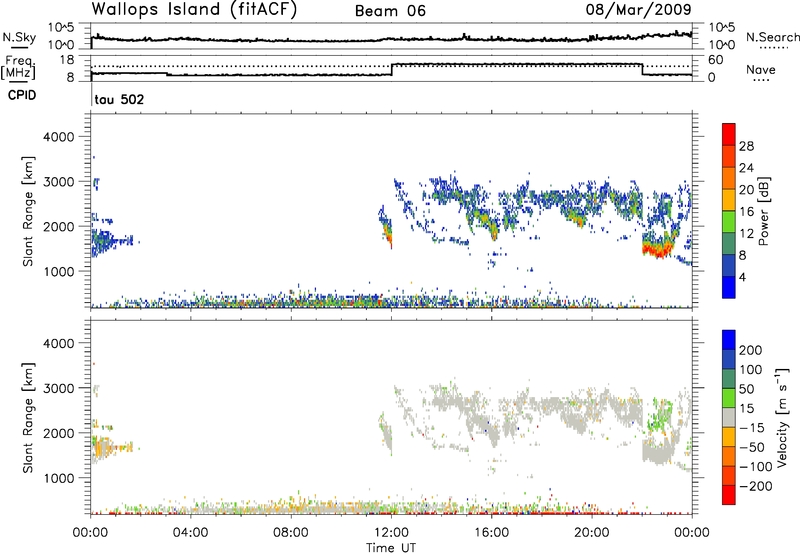Click the bottom blue Power colorbar swatch
Screen dimensions: 800x554
pyautogui.click(x=729, y=287)
